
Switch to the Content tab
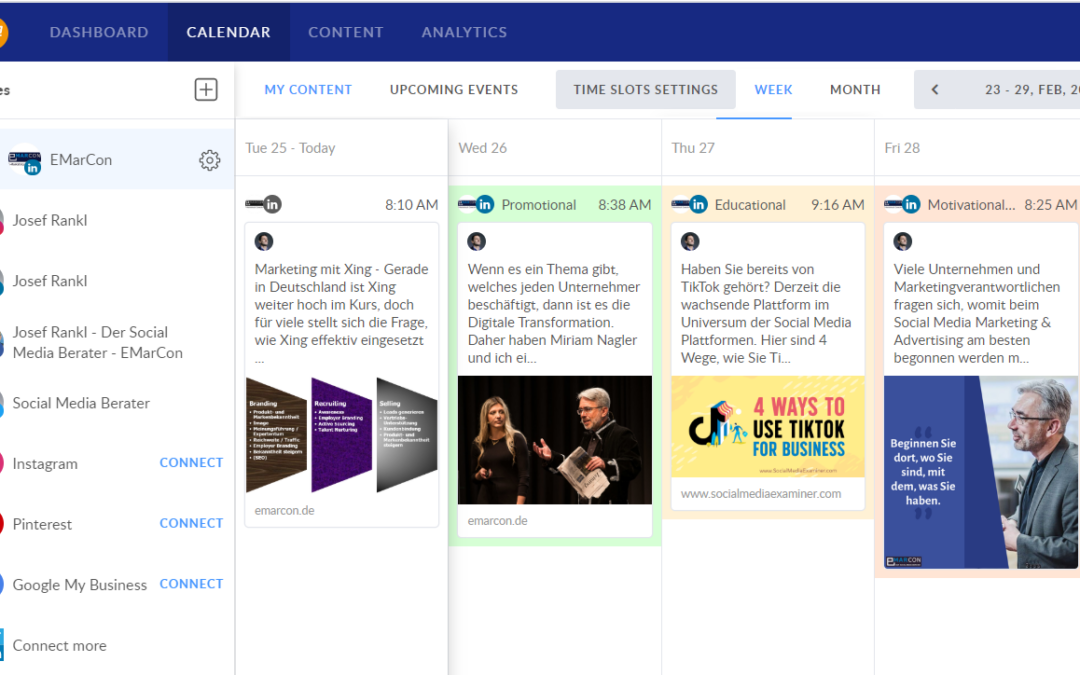coord(346,32)
